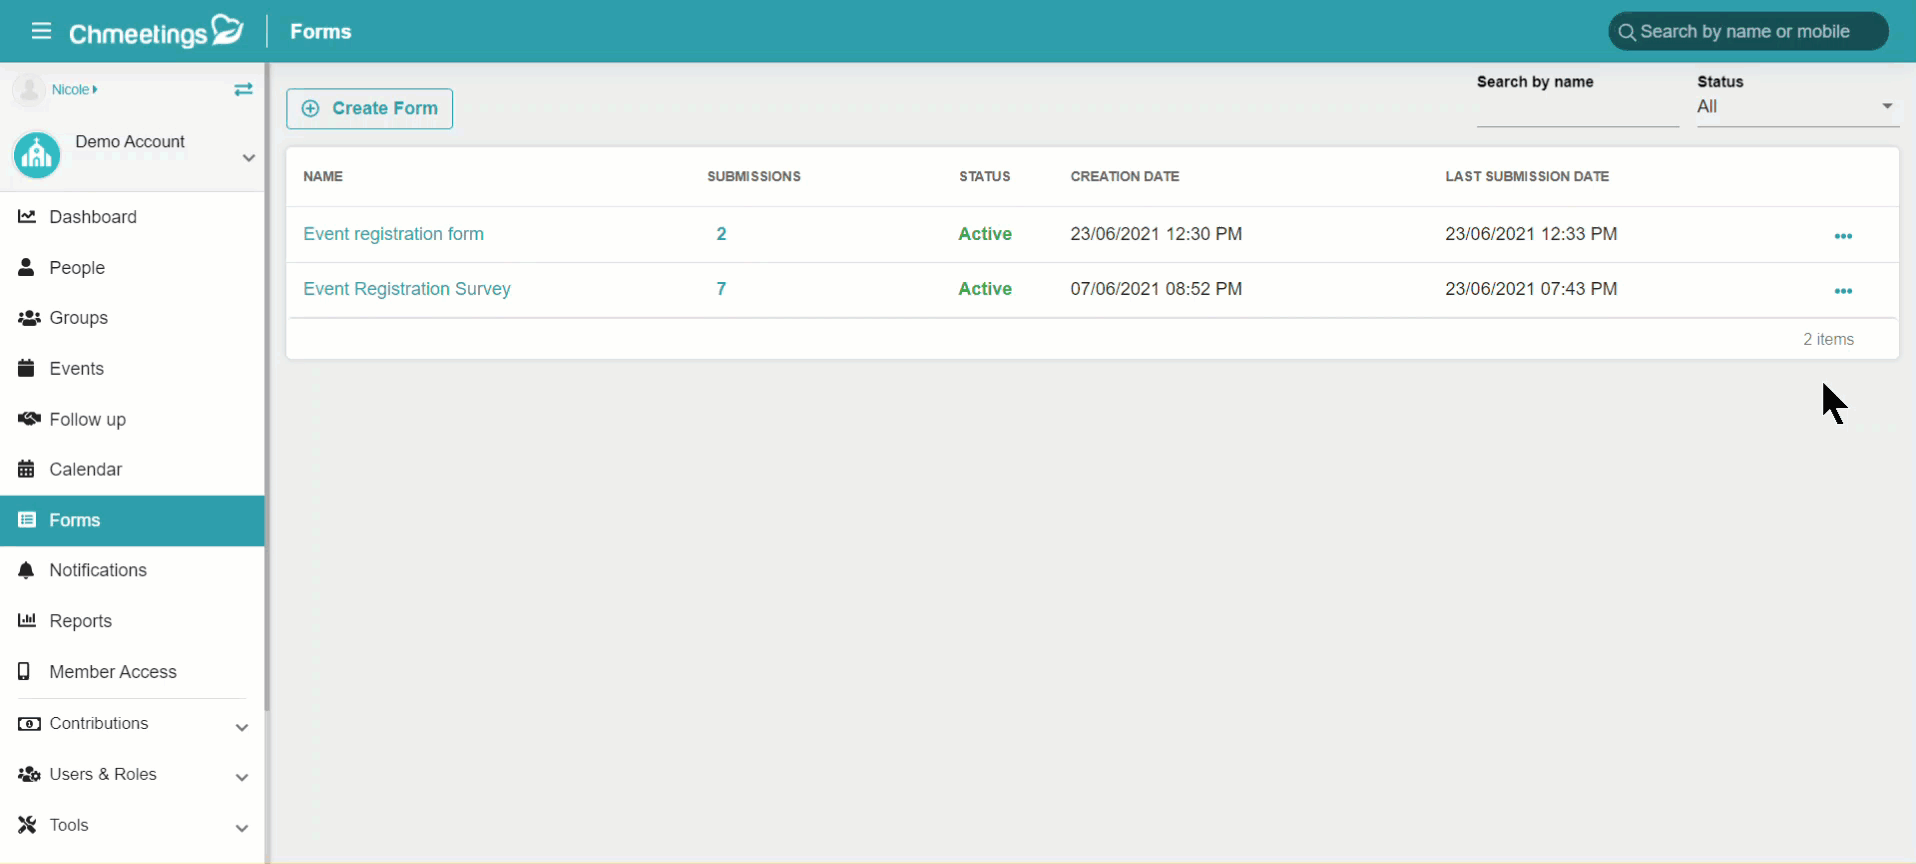Click the Notifications bell icon

pyautogui.click(x=27, y=570)
